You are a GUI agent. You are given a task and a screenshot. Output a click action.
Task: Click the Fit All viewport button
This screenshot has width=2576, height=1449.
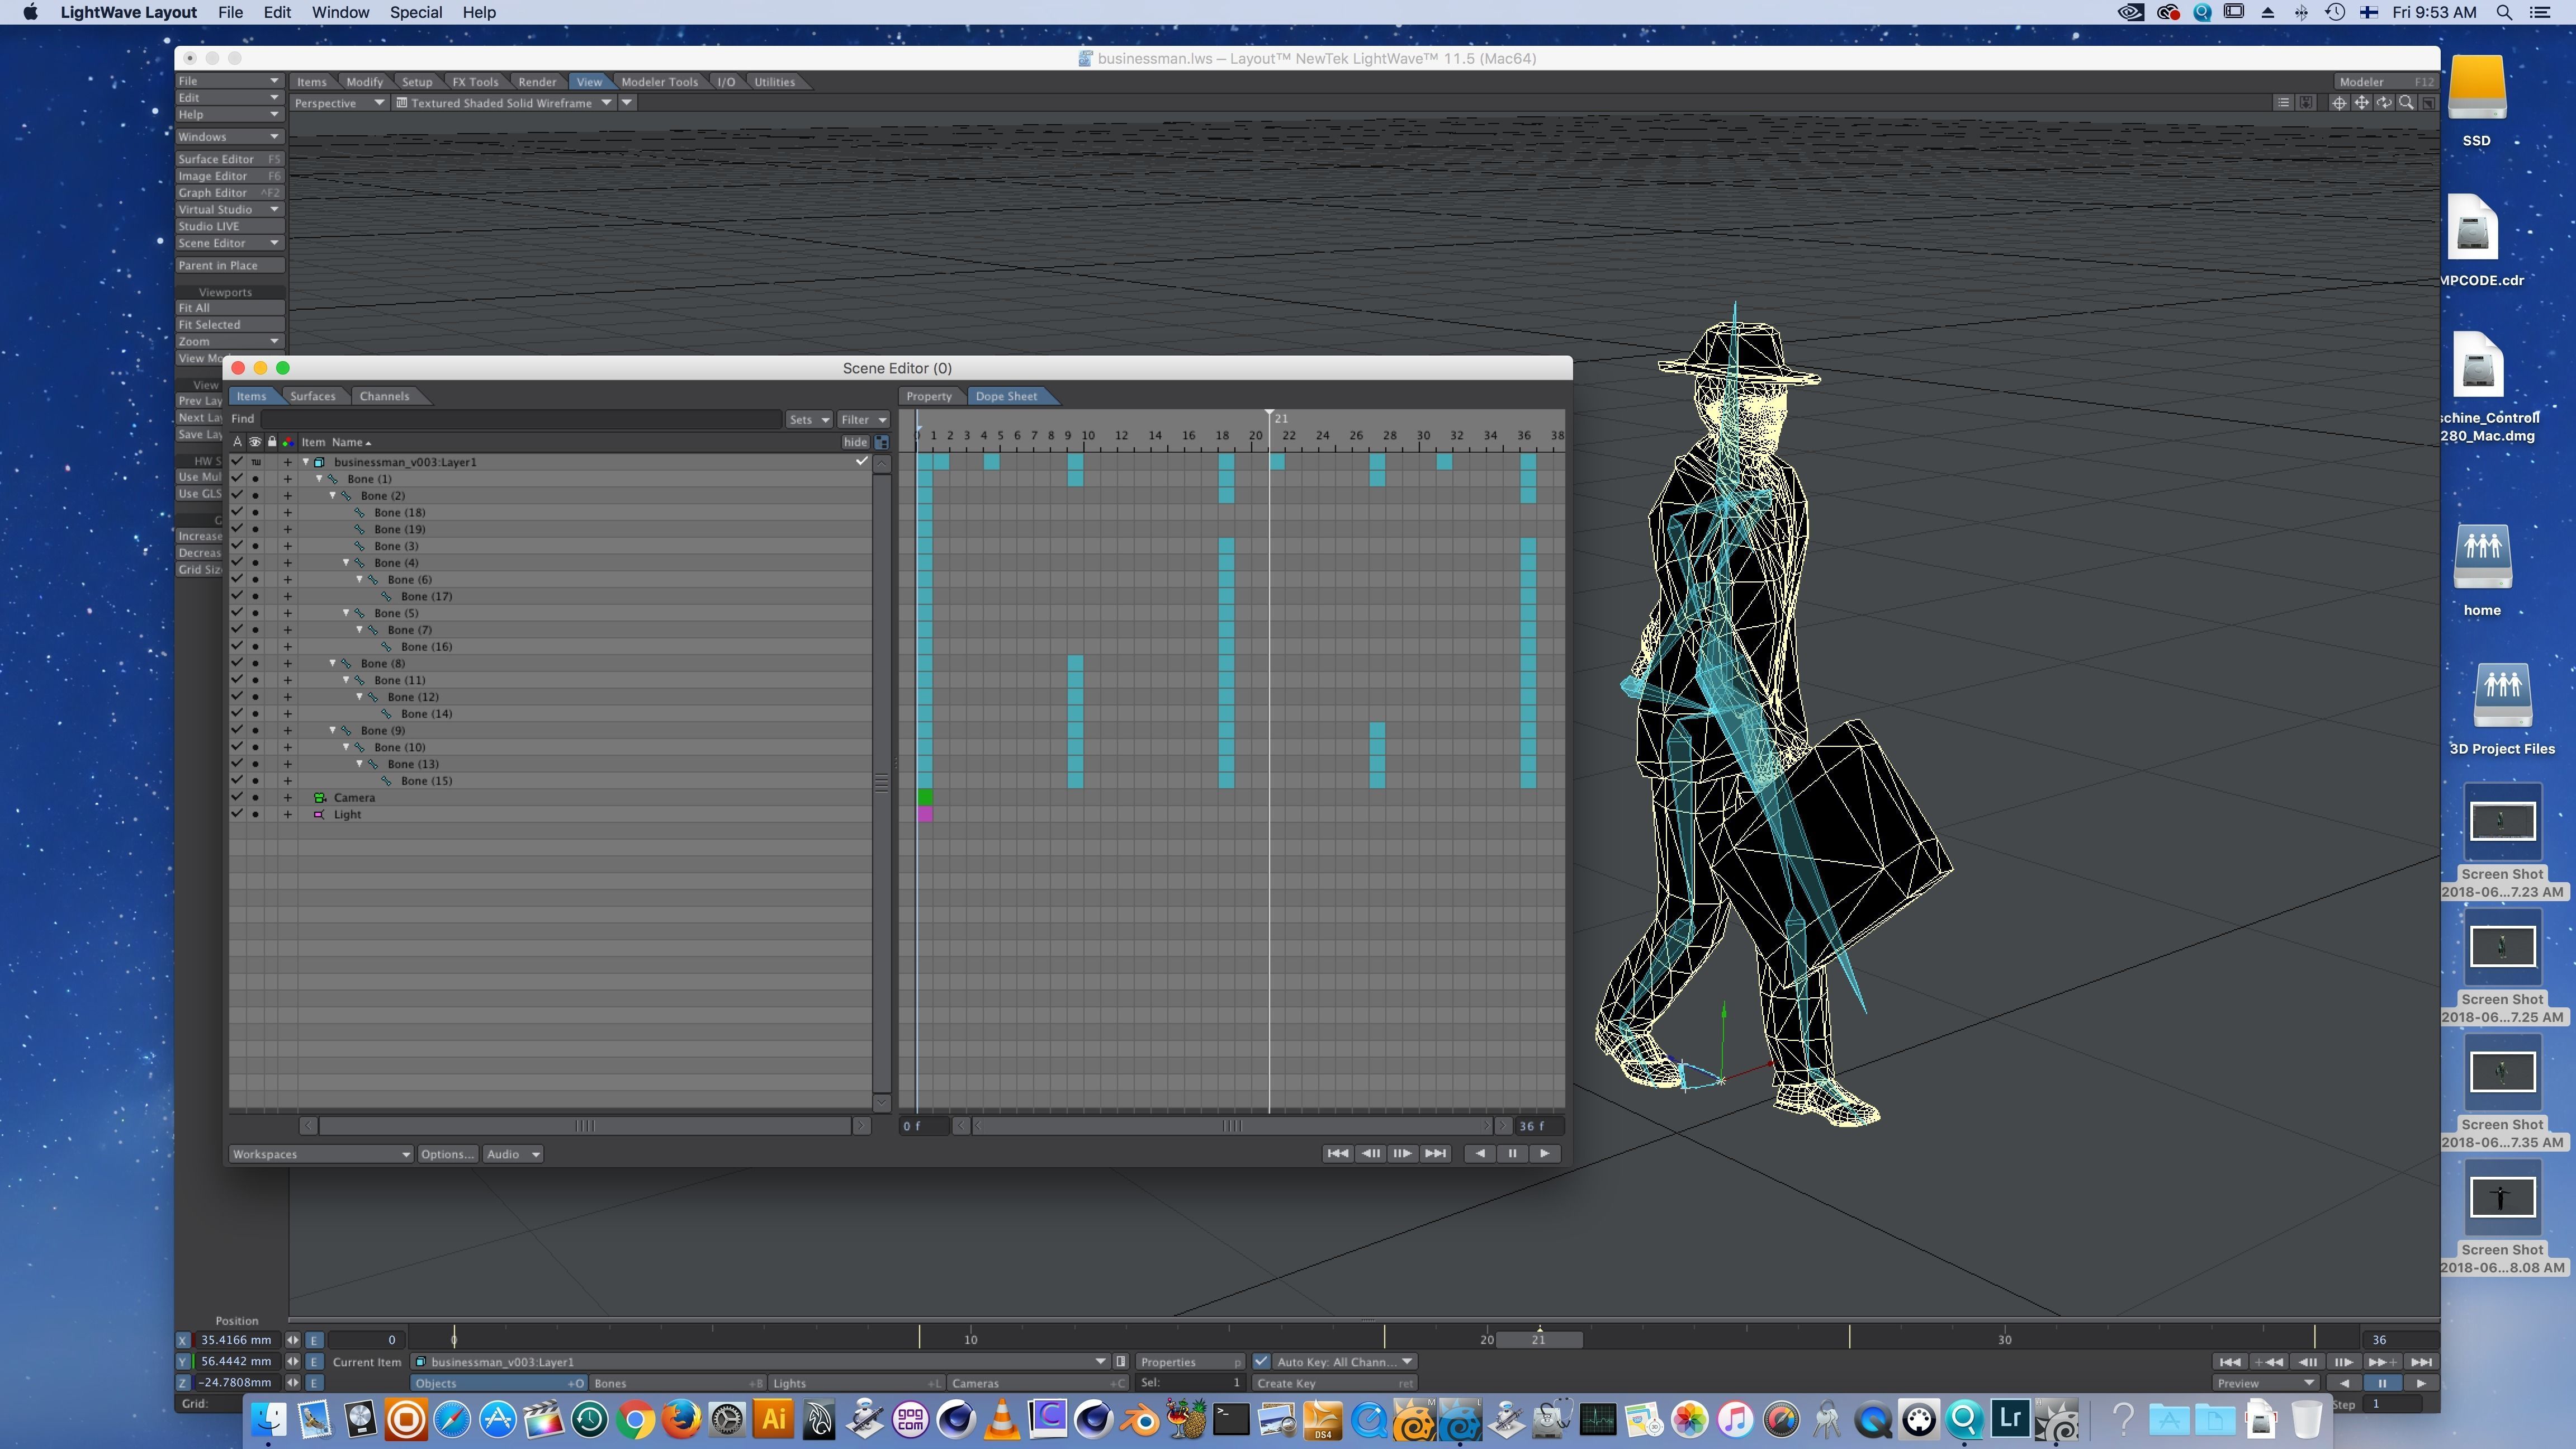point(229,309)
